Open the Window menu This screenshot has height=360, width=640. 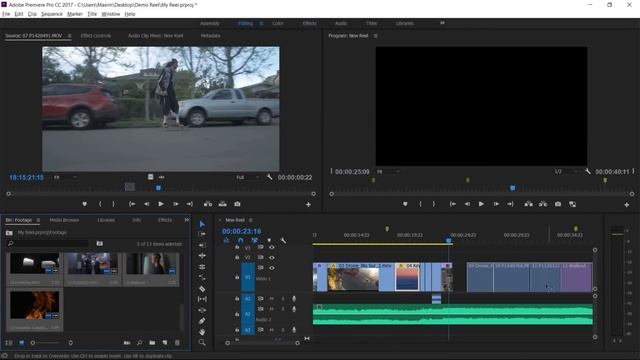pos(110,14)
